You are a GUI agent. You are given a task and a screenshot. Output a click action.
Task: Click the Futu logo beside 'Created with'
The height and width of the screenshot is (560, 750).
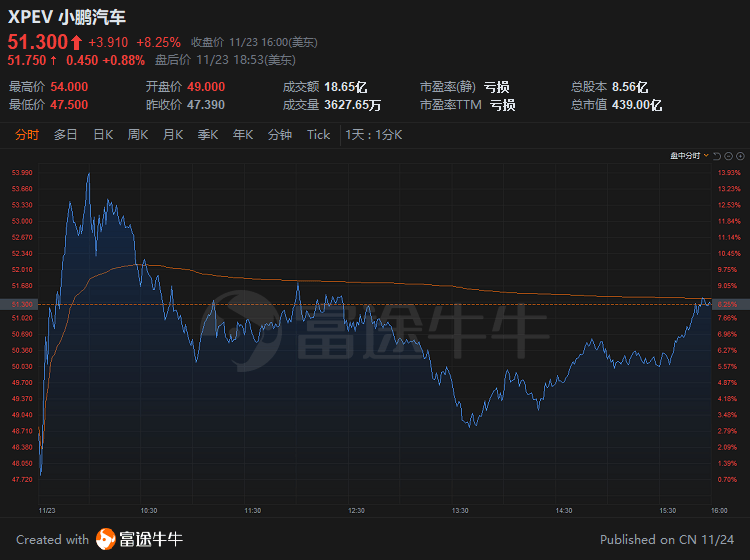click(x=106, y=539)
